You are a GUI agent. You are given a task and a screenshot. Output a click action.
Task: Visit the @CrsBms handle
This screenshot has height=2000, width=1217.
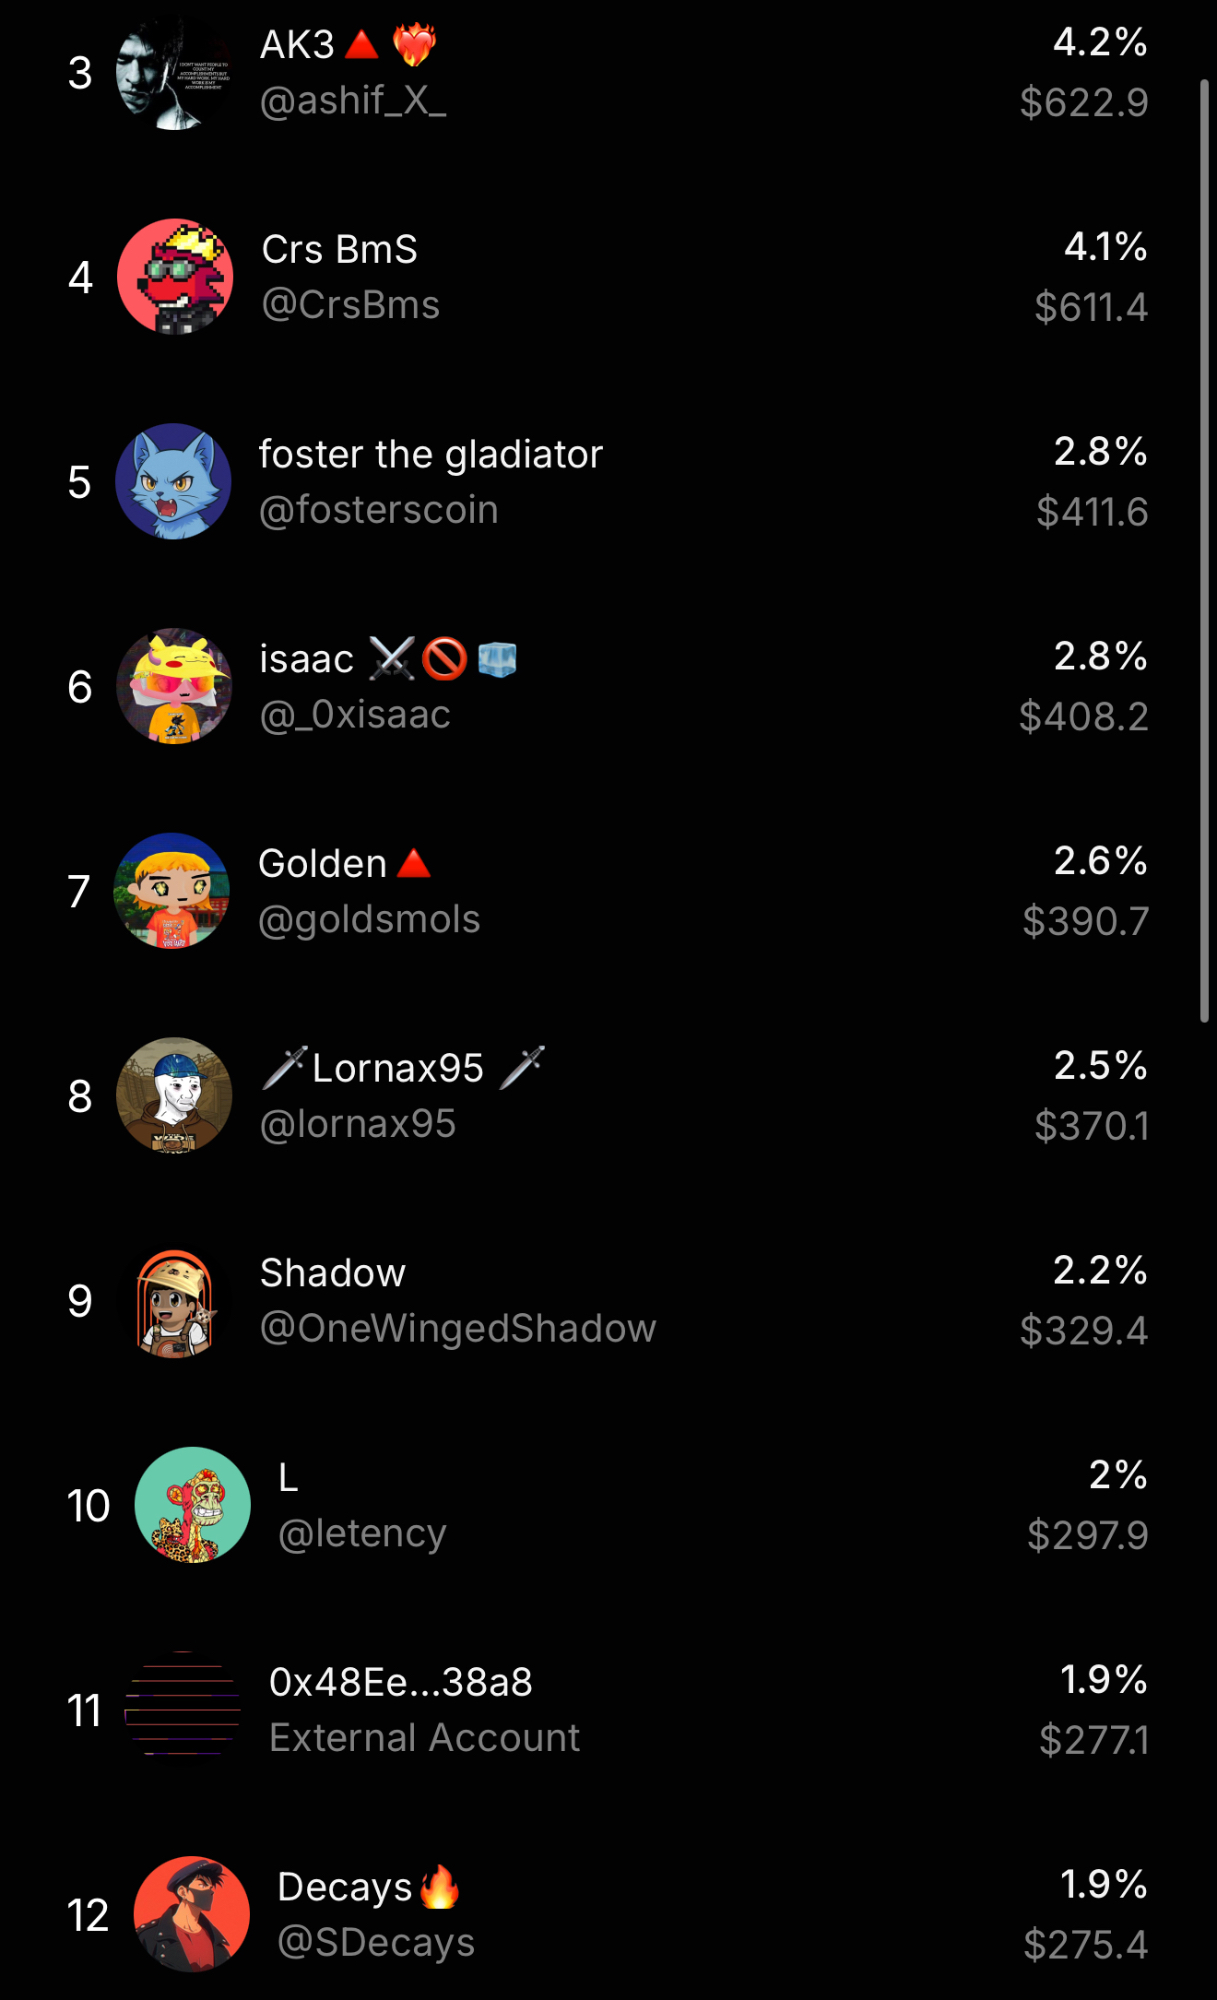click(x=350, y=306)
